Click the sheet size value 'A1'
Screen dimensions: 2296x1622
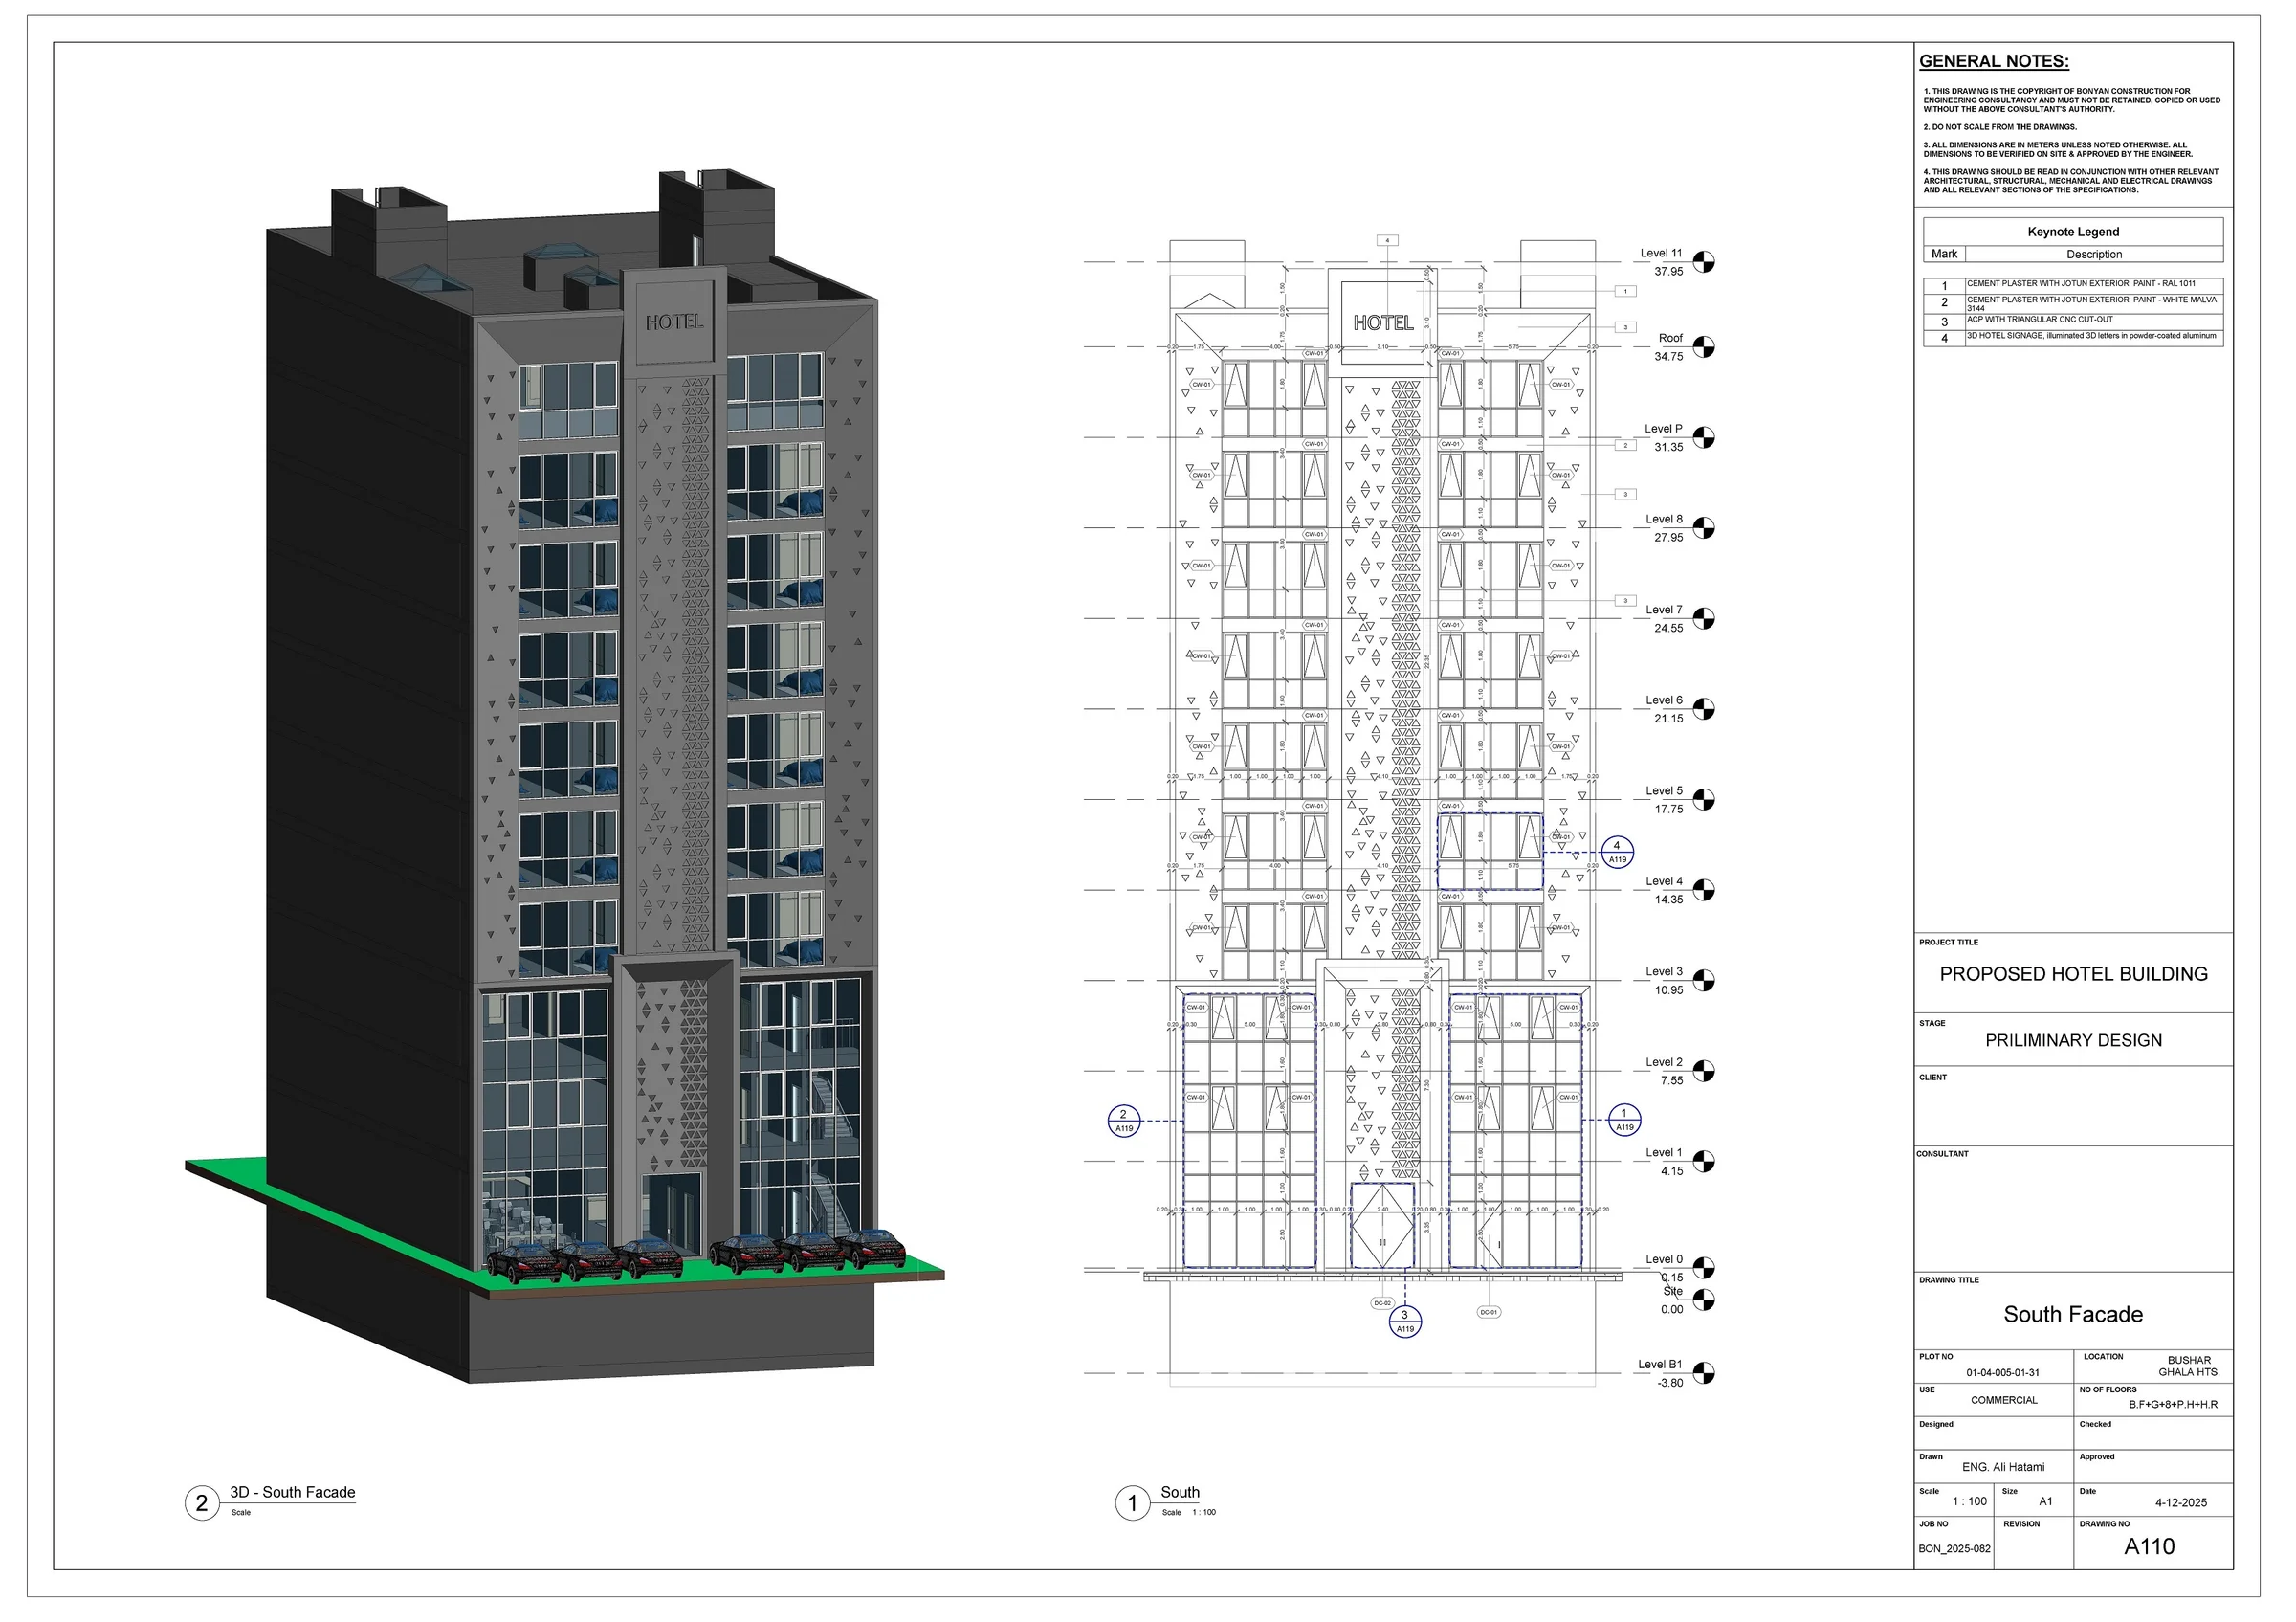pos(2046,1501)
